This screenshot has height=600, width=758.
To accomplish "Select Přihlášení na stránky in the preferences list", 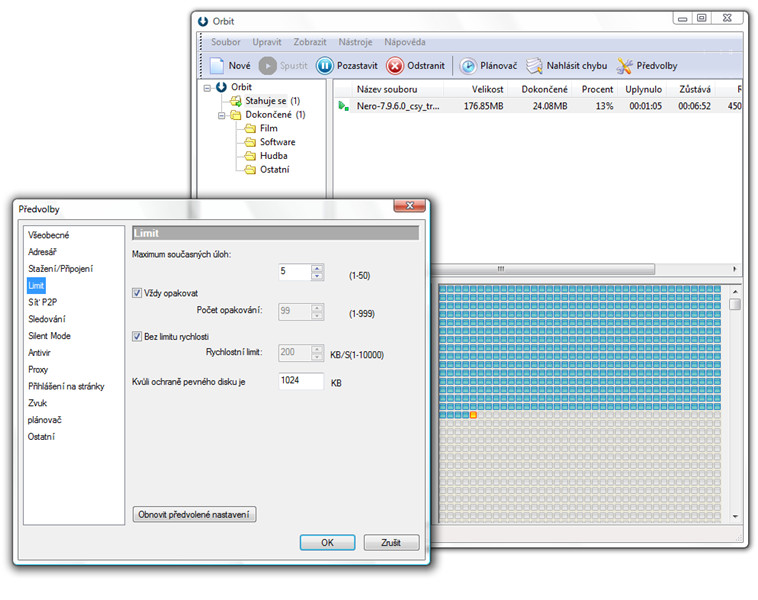I will pyautogui.click(x=66, y=386).
